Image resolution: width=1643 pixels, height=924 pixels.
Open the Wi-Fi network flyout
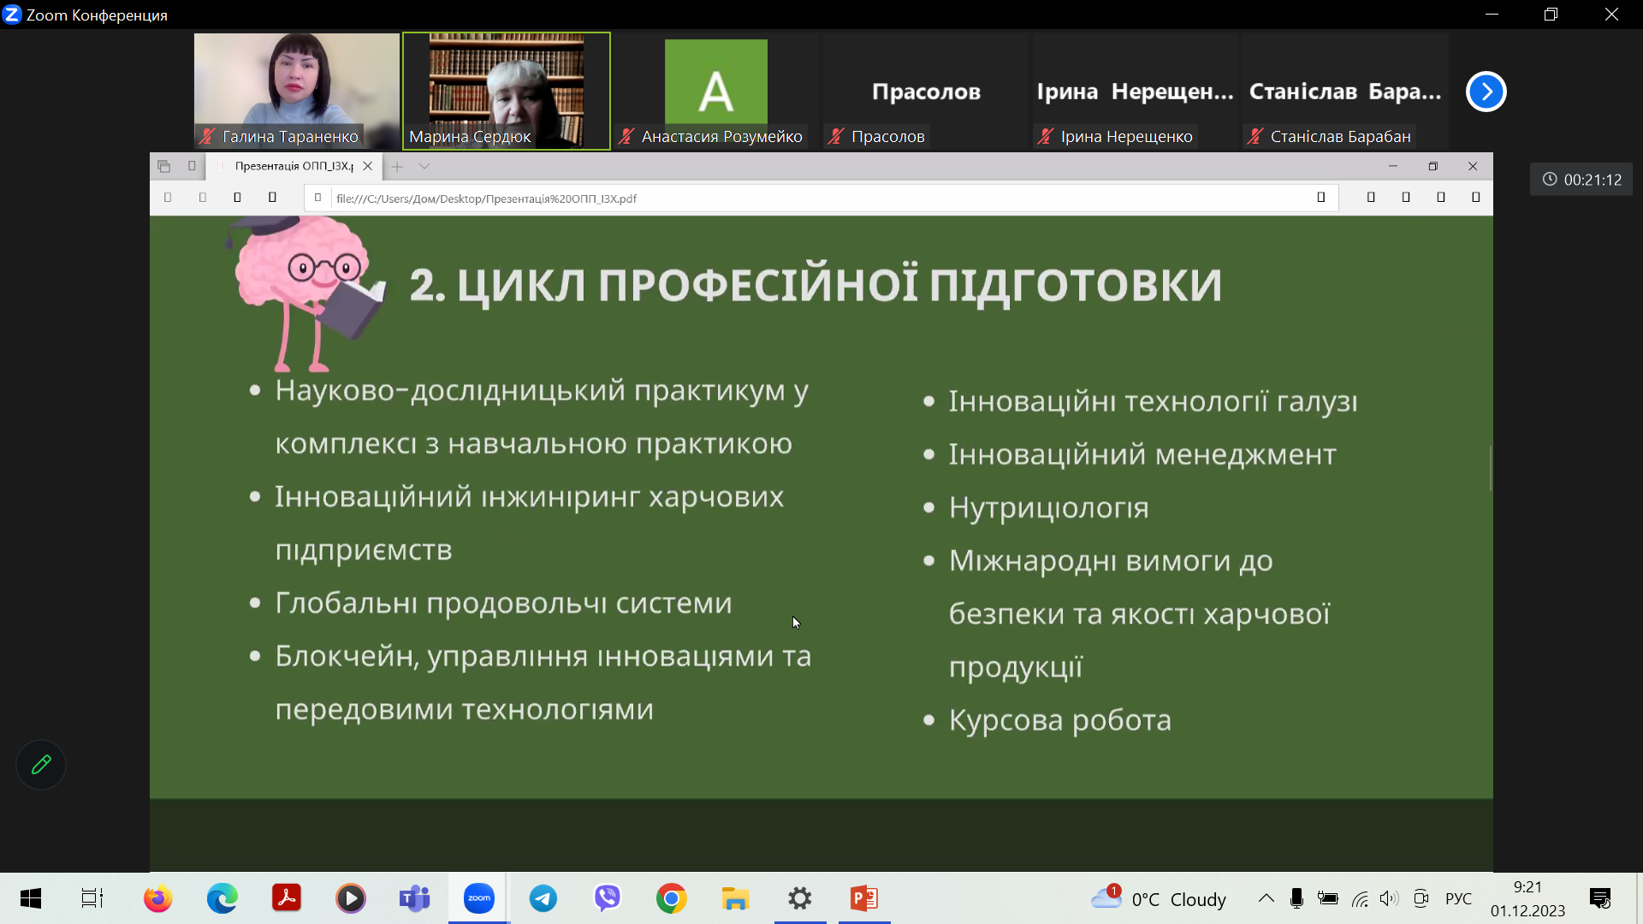coord(1359,899)
